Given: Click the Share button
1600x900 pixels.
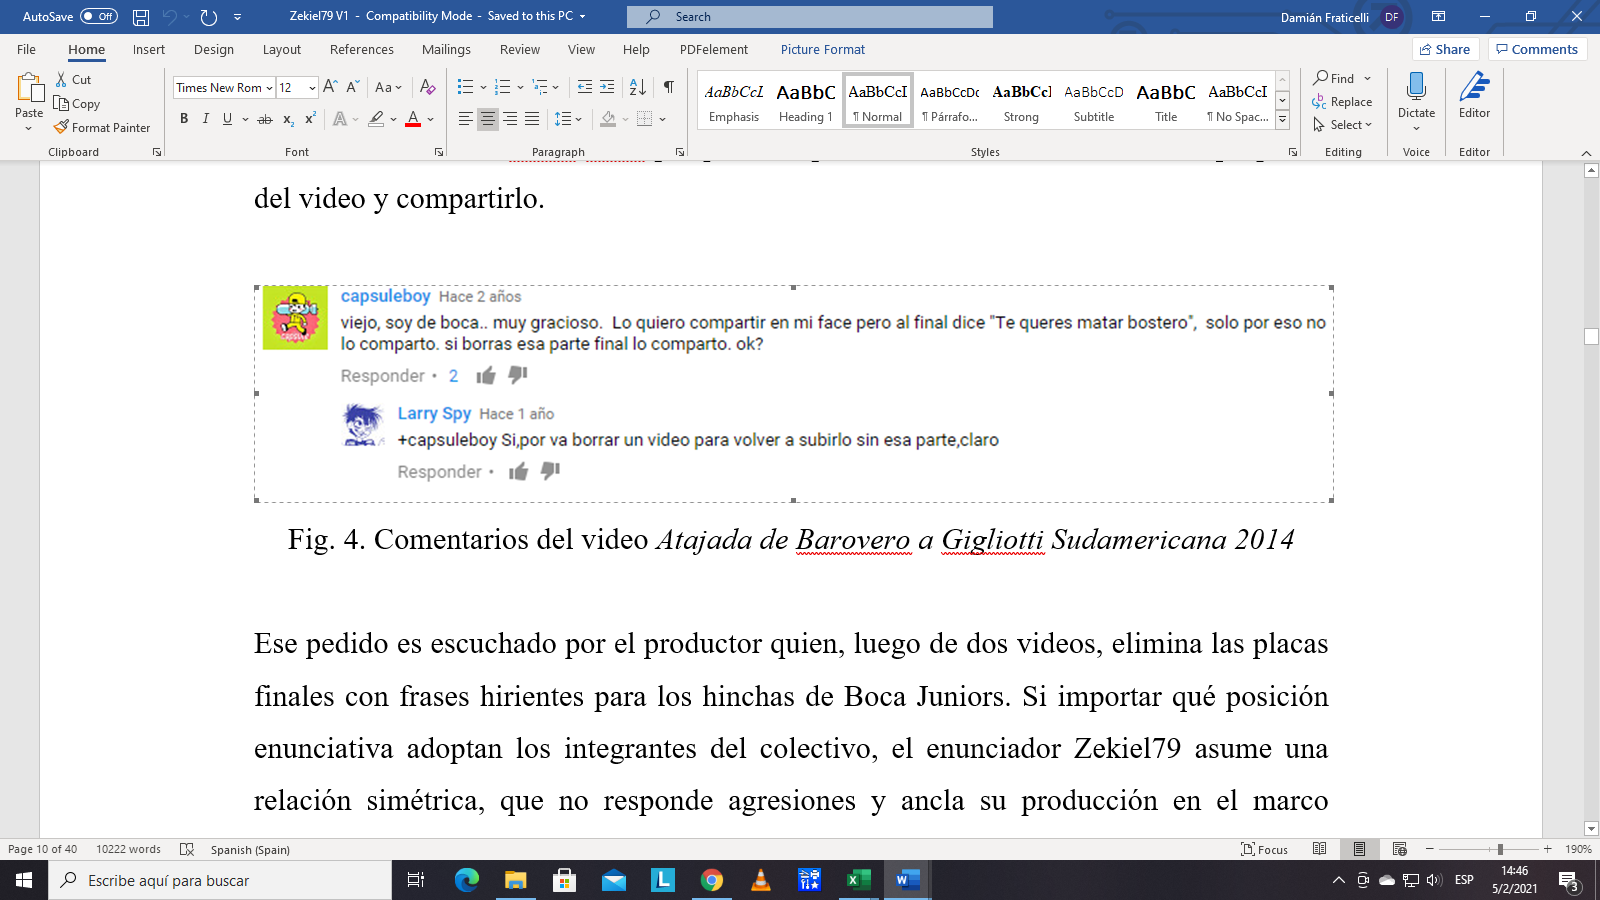Looking at the screenshot, I should 1445,49.
